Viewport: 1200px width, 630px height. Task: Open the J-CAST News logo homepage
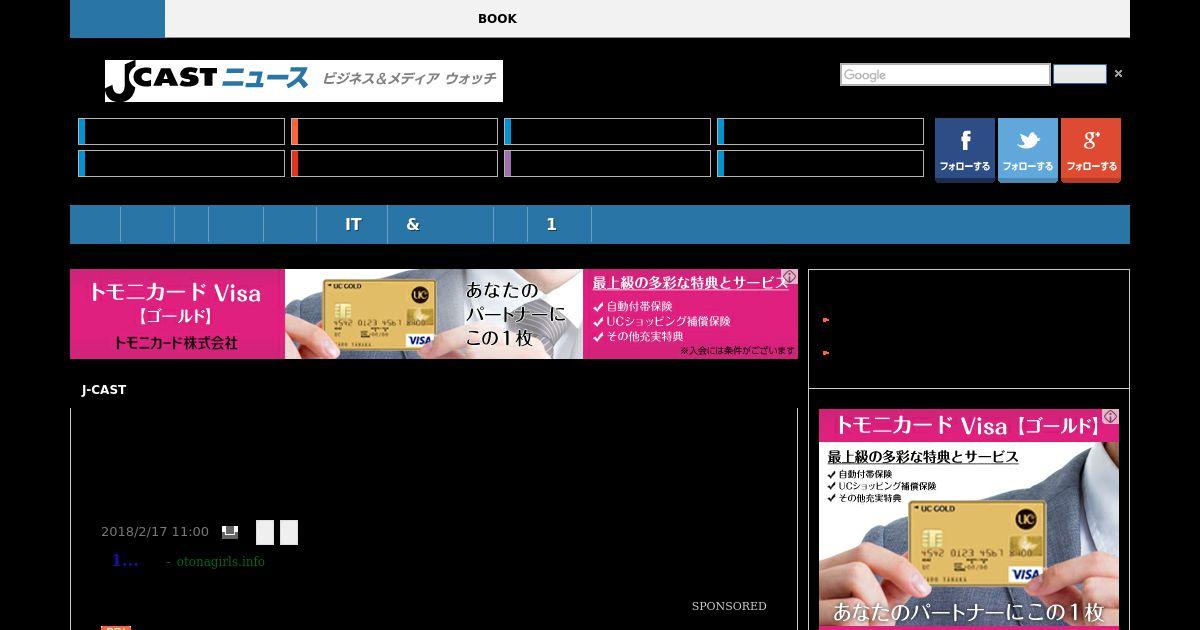click(x=304, y=81)
